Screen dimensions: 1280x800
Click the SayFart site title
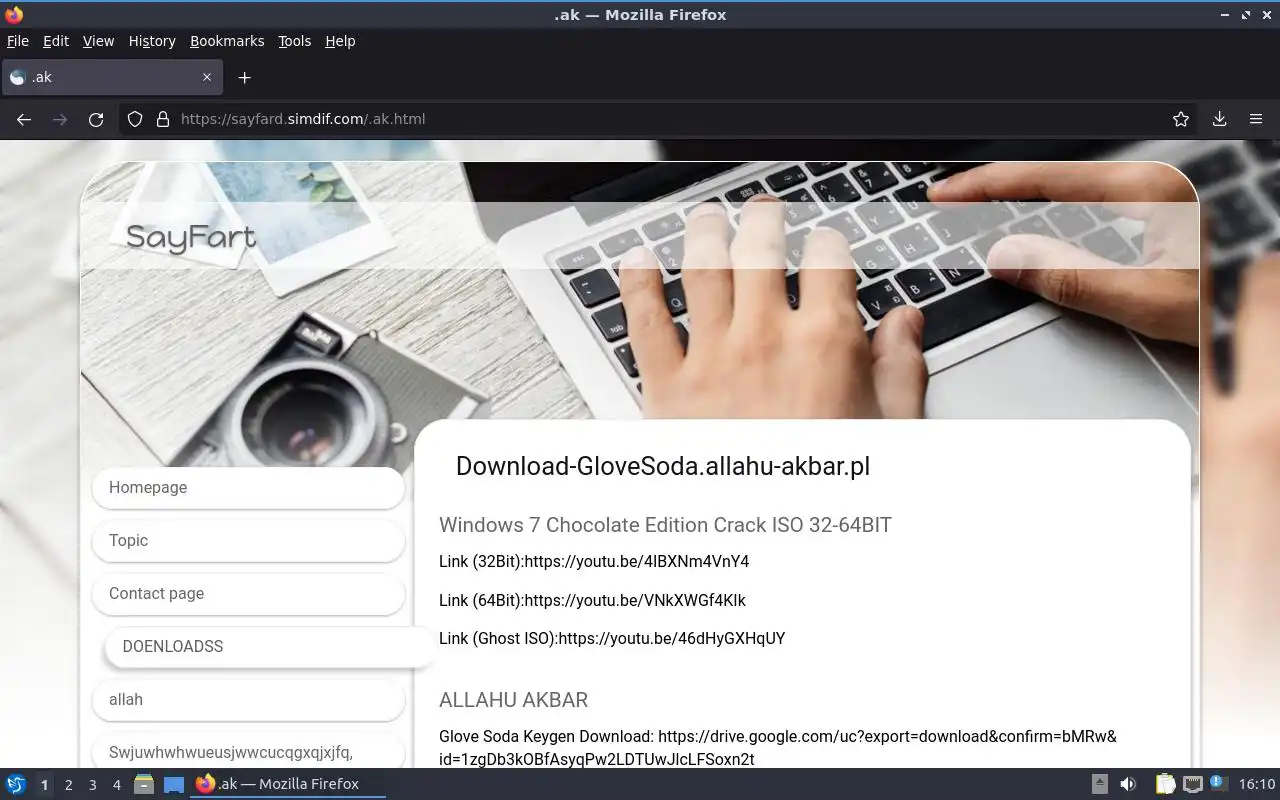(191, 238)
